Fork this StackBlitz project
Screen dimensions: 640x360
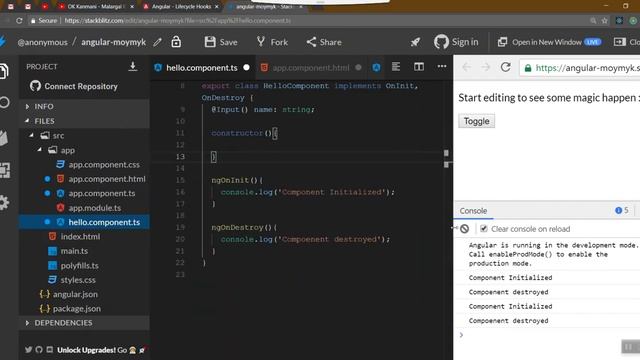point(272,42)
